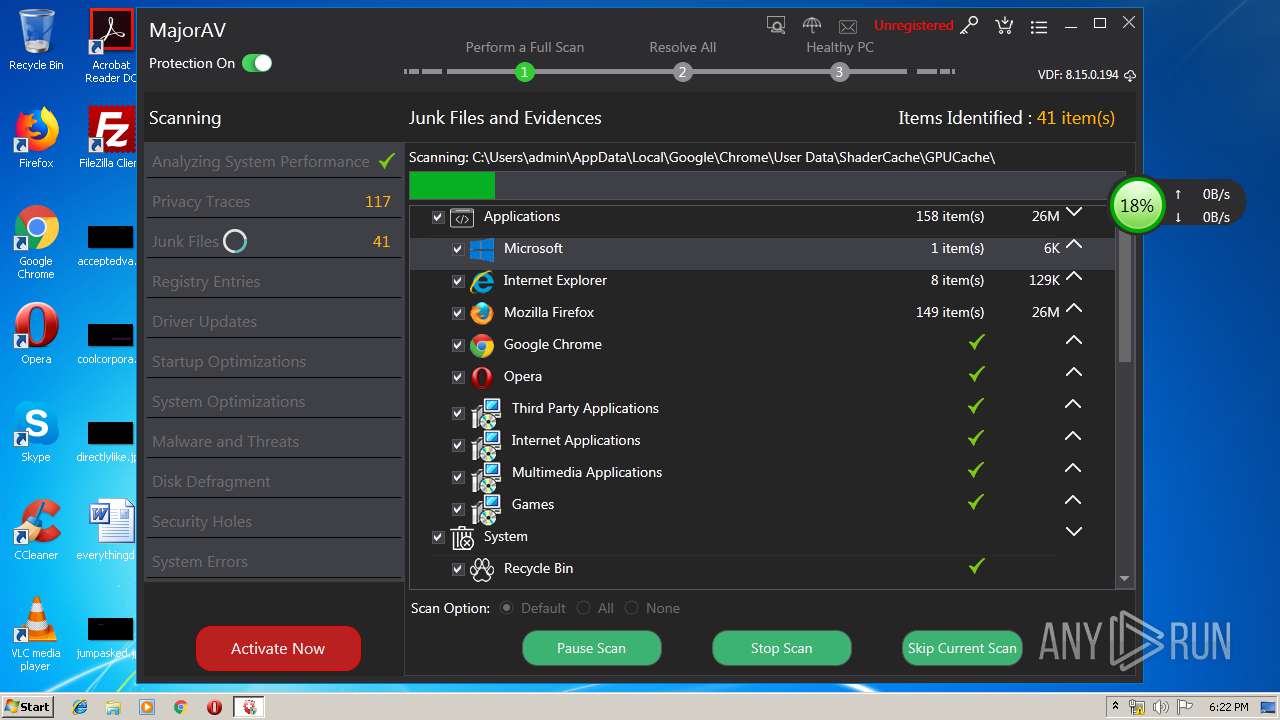Click the Games category icon
The height and width of the screenshot is (720, 1280).
[486, 508]
